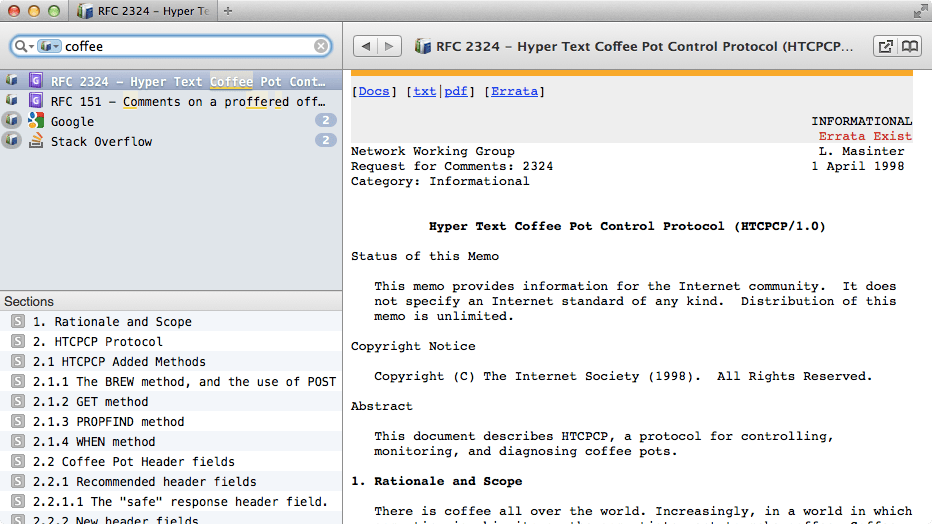Click the search magnifier icon
Image resolution: width=932 pixels, height=524 pixels.
[21, 46]
